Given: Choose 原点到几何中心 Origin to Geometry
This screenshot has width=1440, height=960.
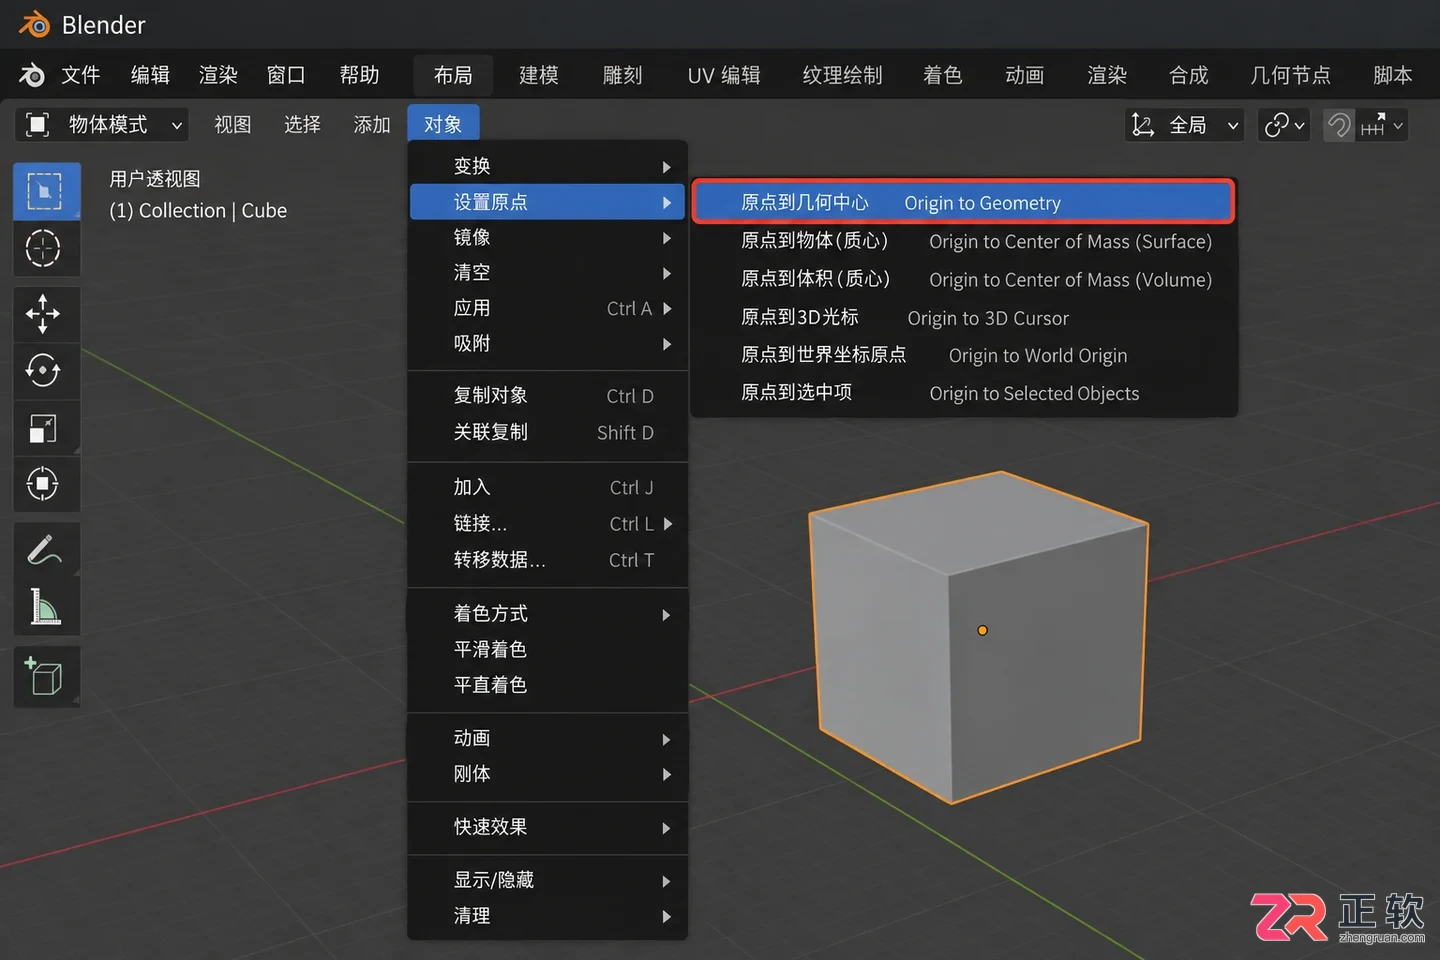Looking at the screenshot, I should pos(964,202).
